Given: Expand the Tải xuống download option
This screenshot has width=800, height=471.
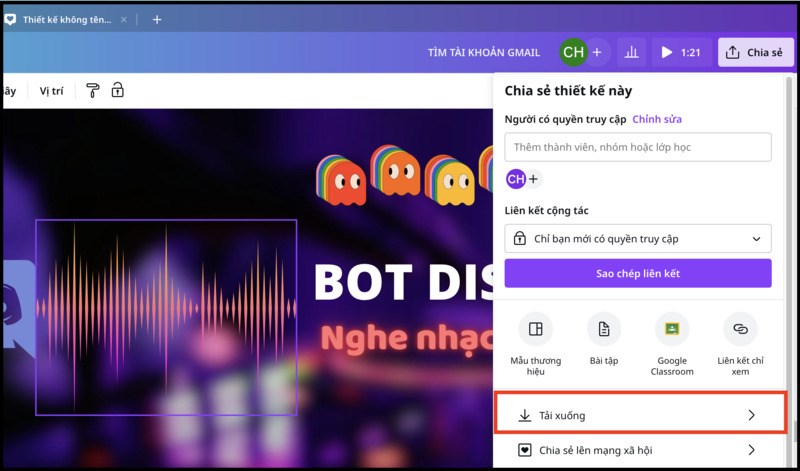Looking at the screenshot, I should point(638,415).
